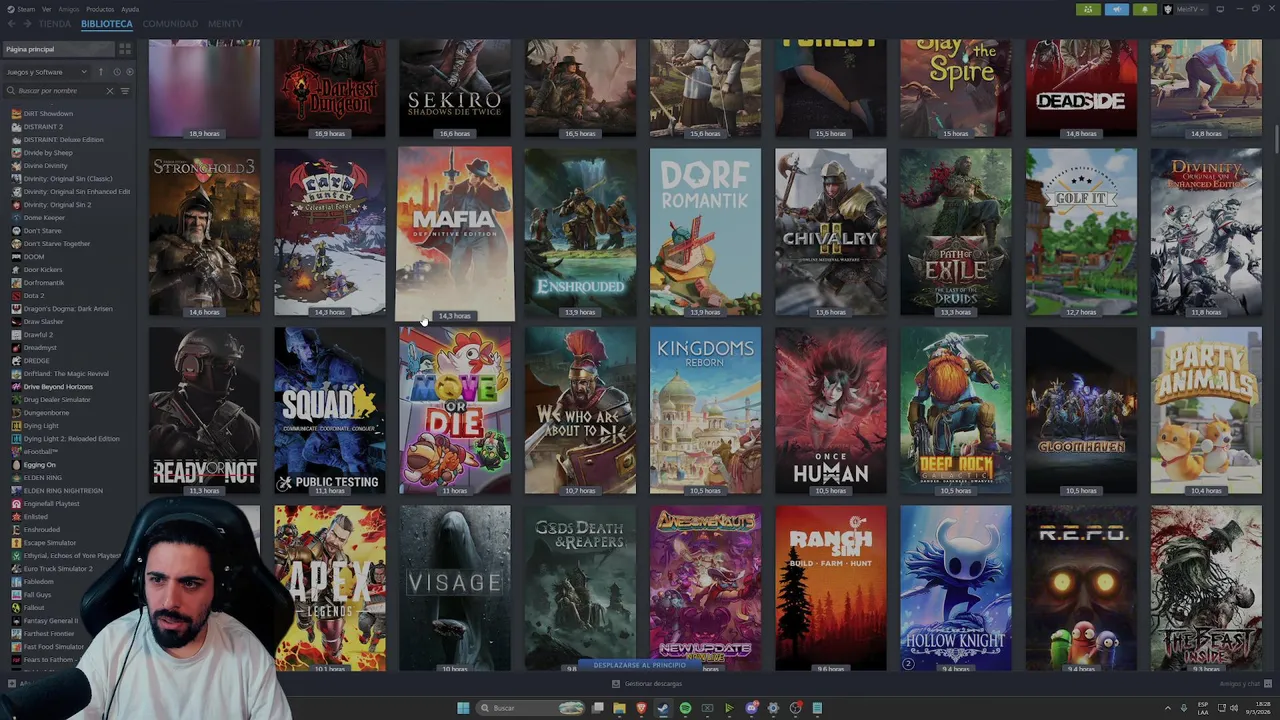Open the Visage game cover
Viewport: 1280px width, 720px height.
pos(455,588)
